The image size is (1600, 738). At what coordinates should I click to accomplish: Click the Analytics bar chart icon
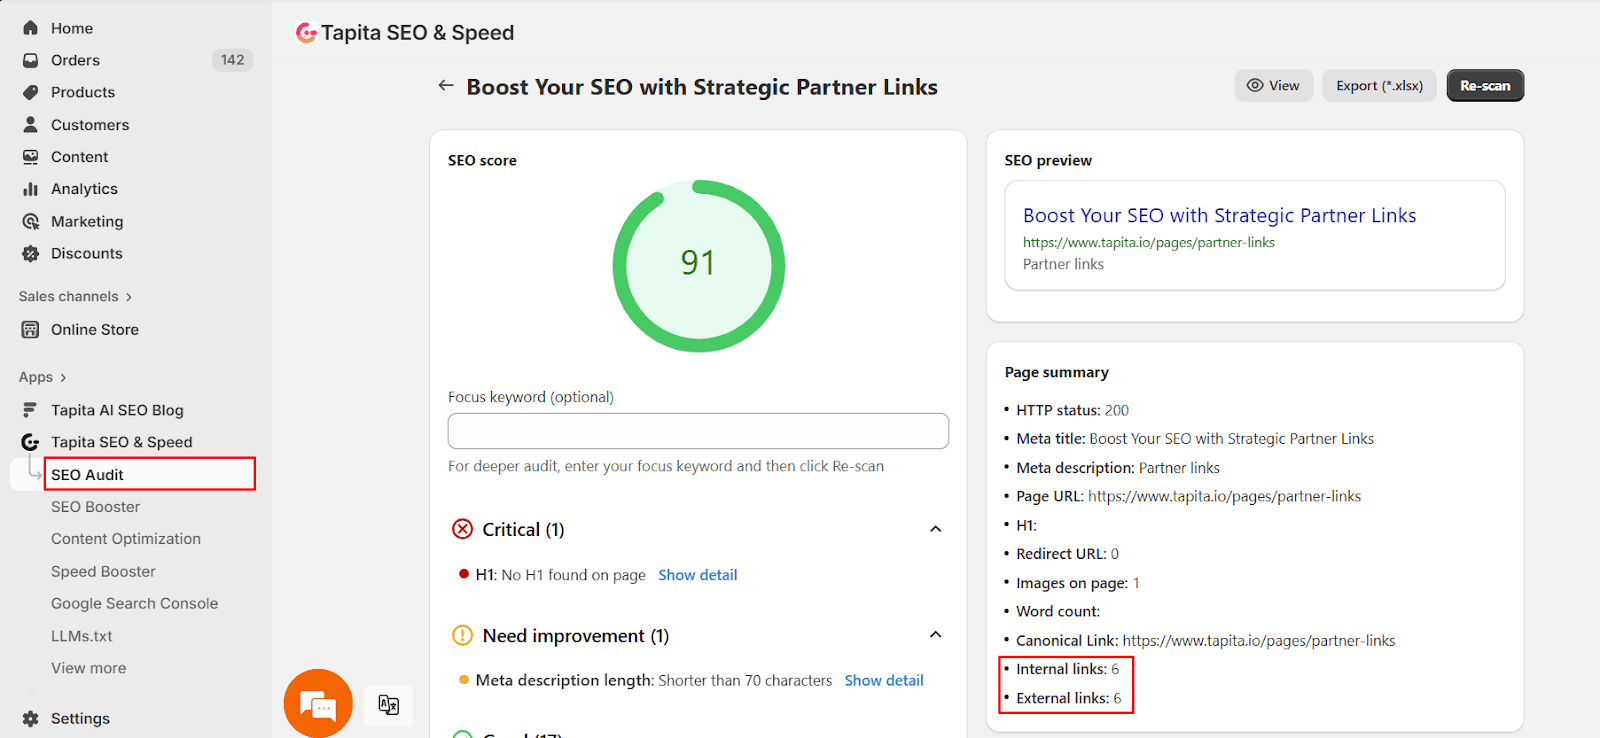(x=31, y=189)
